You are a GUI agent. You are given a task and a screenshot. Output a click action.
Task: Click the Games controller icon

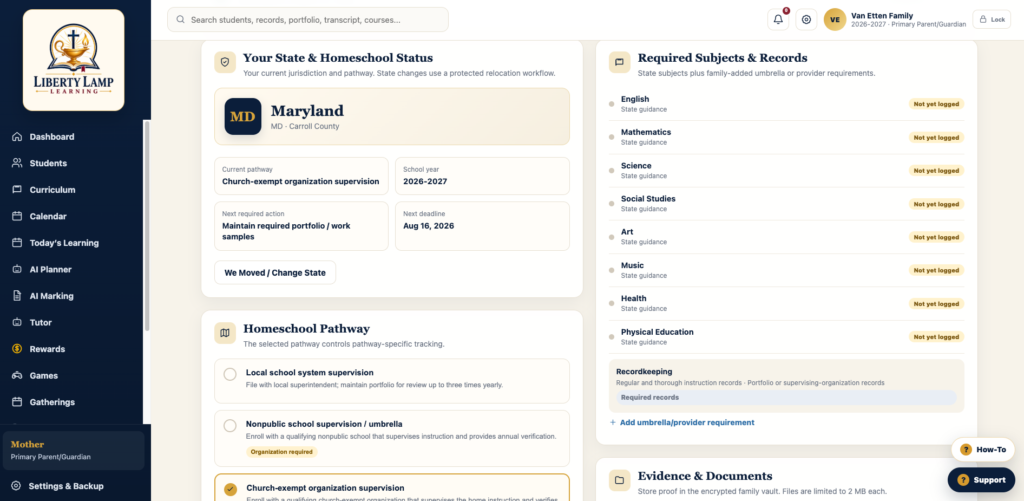[x=17, y=376]
